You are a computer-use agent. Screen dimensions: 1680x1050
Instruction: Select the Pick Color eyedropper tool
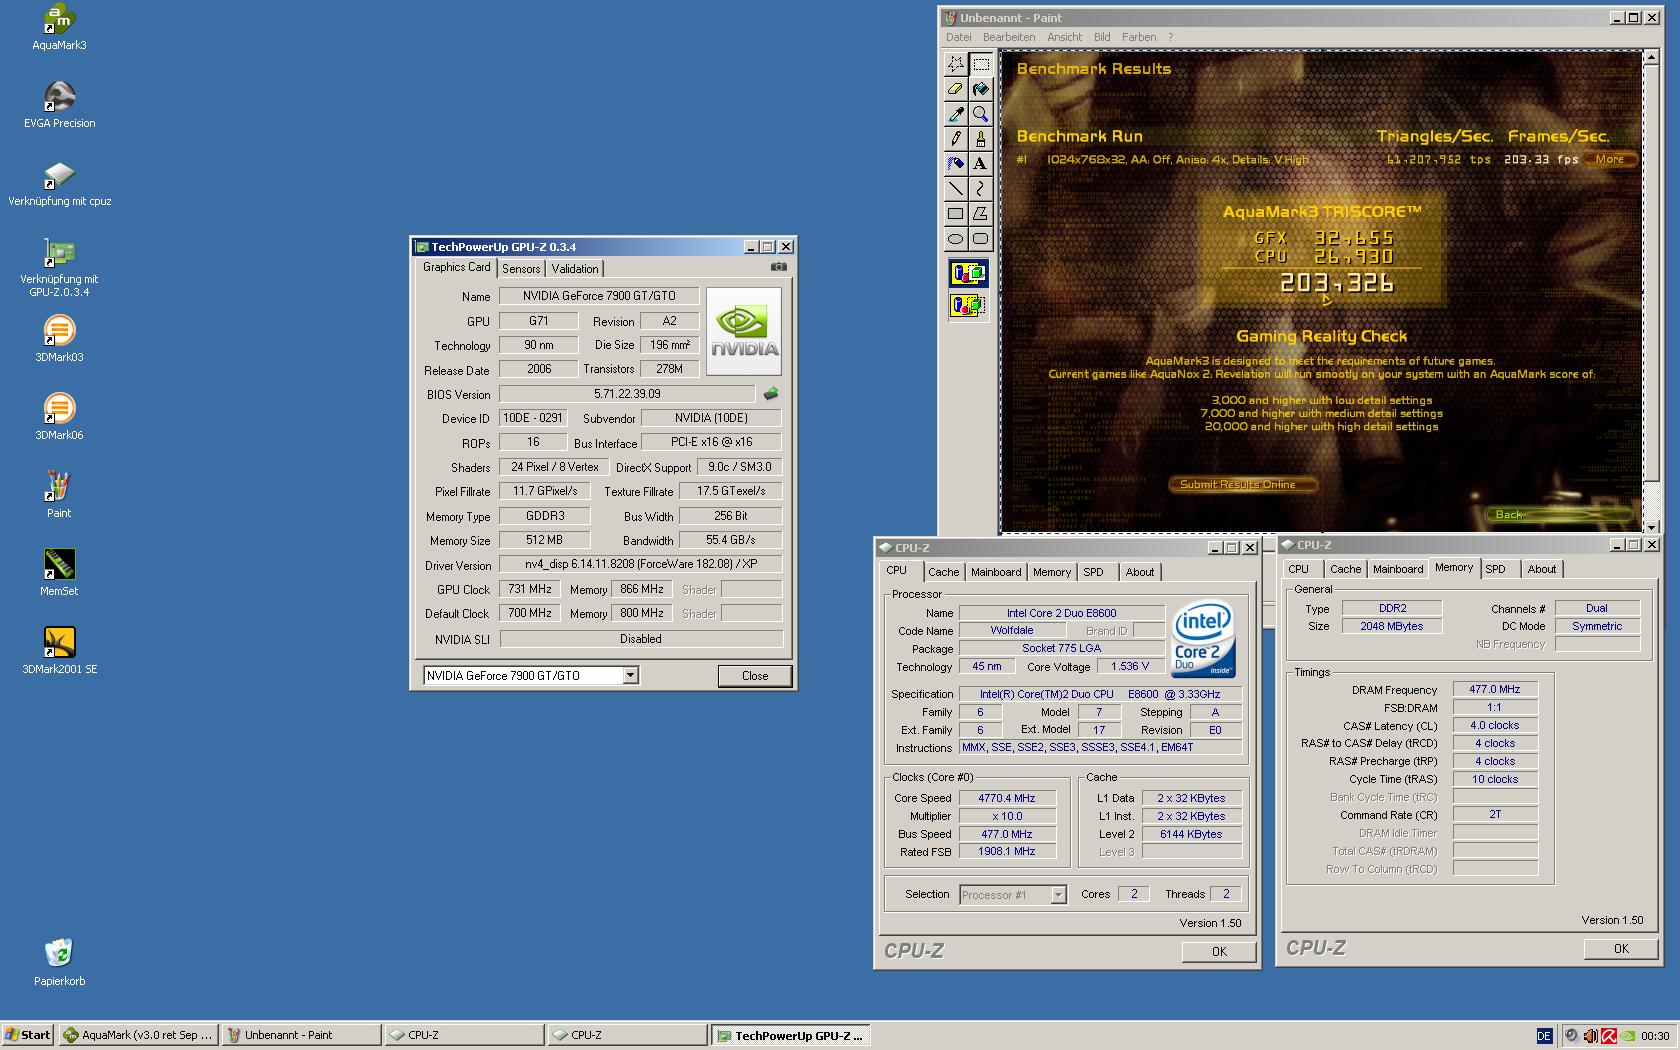956,114
